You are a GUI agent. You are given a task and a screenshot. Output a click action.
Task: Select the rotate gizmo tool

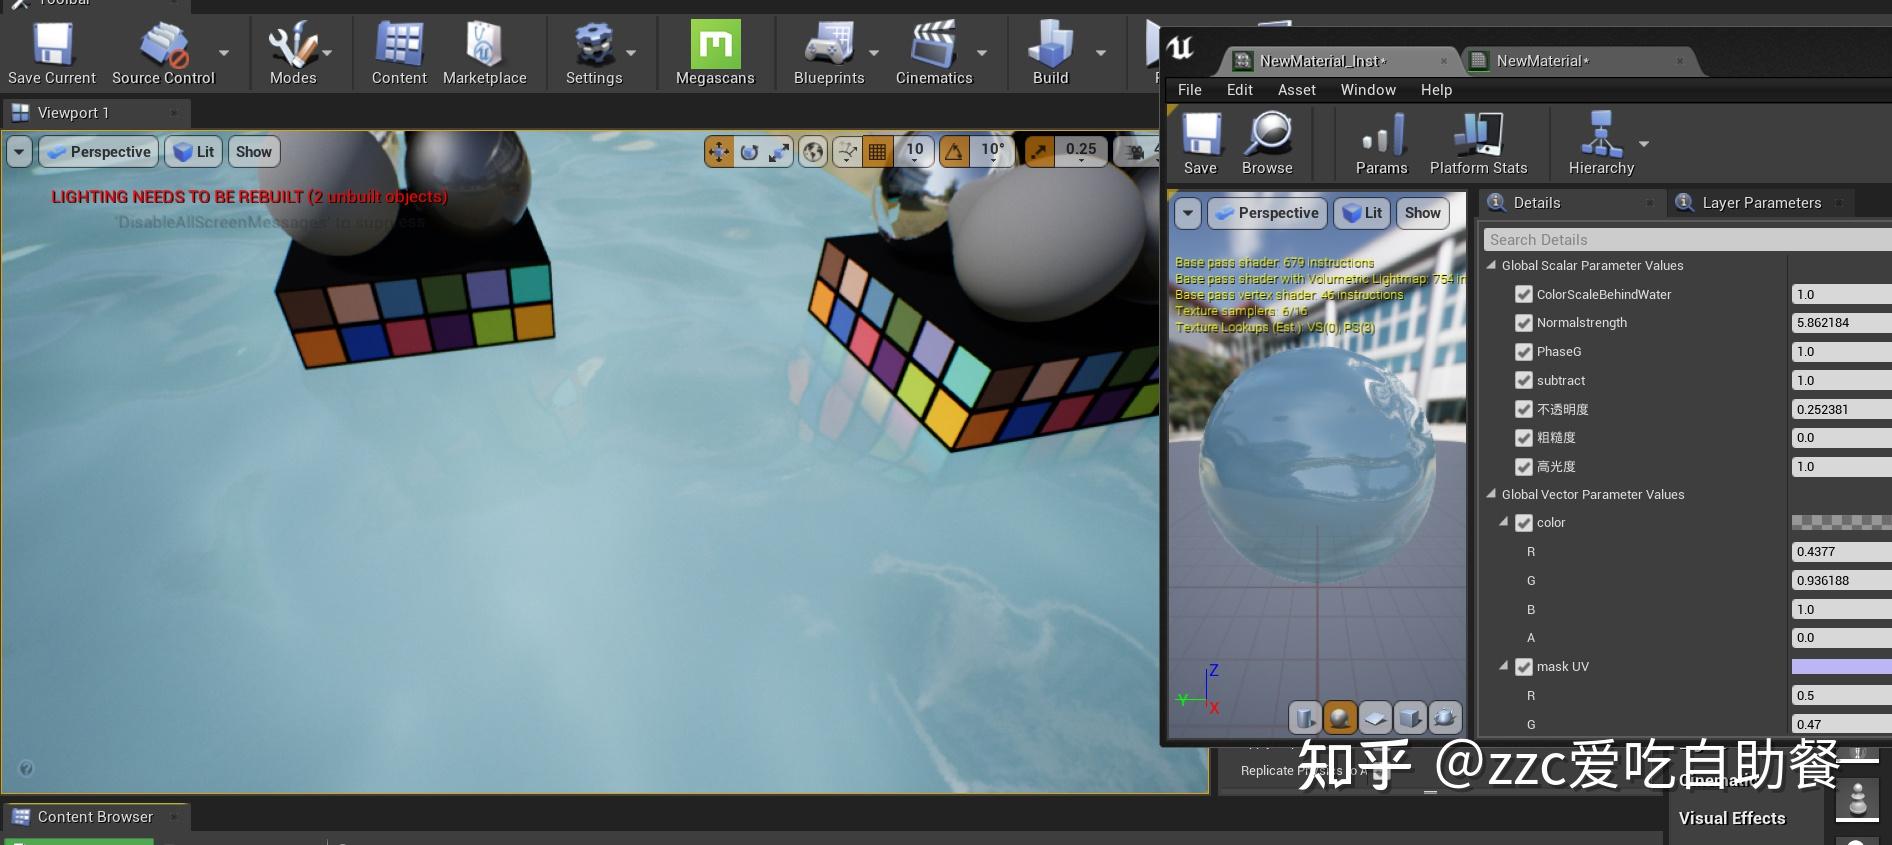749,152
